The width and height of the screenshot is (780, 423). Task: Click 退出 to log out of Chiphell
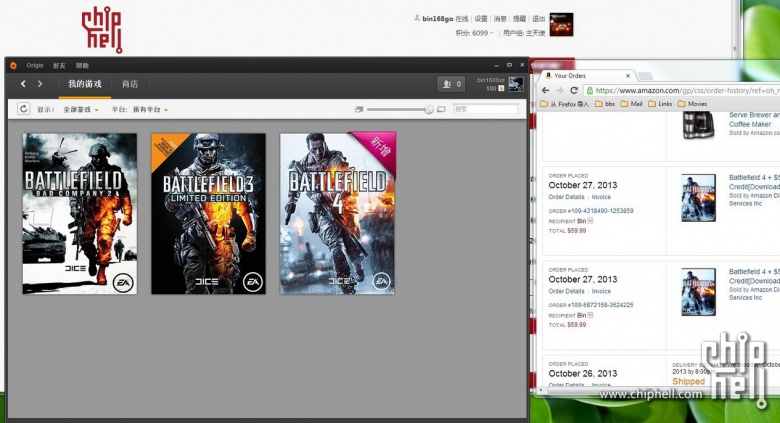pos(539,19)
